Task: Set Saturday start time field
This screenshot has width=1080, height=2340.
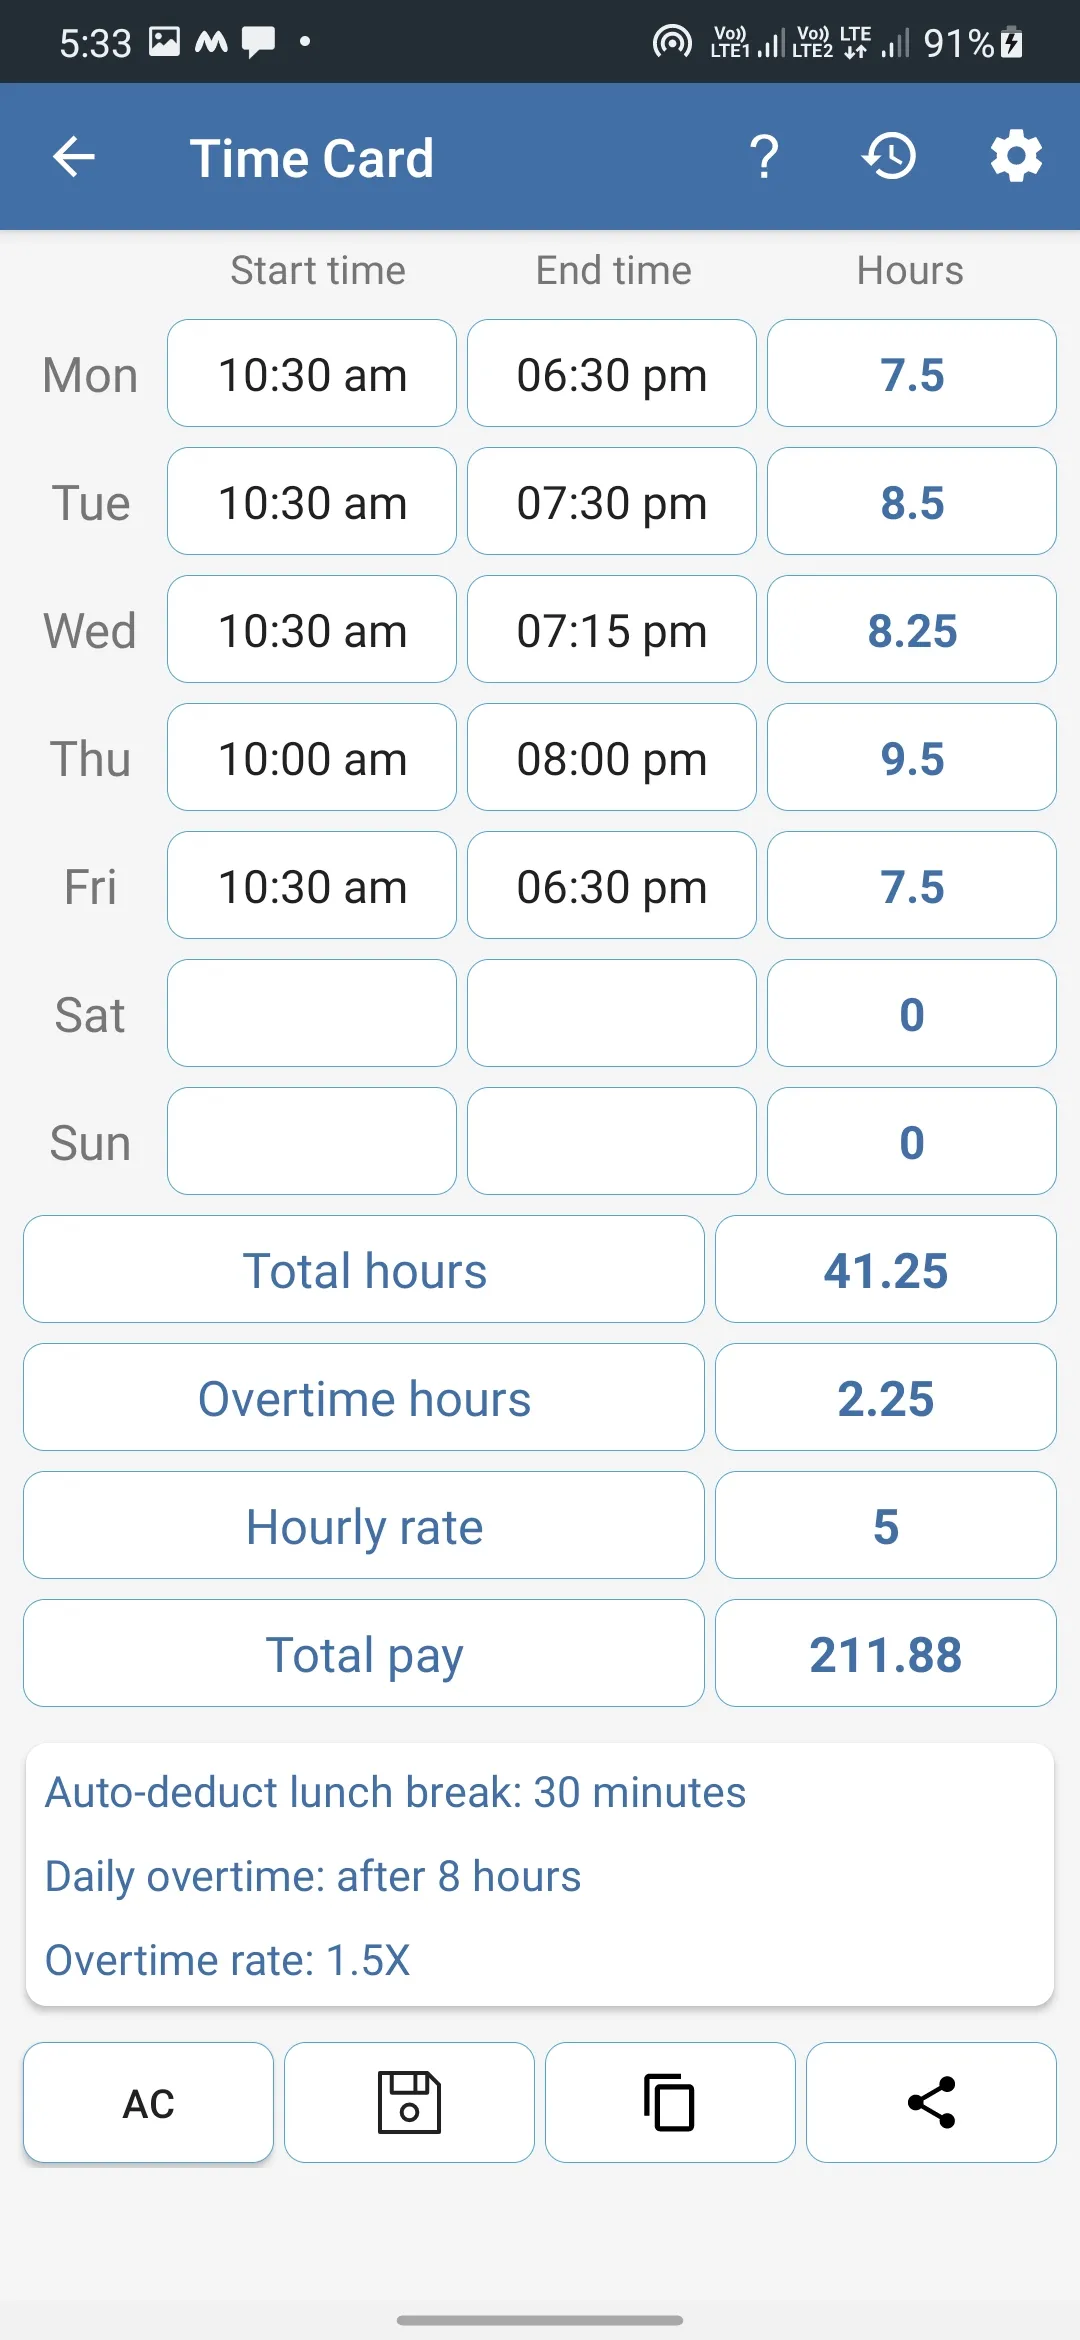Action: (x=312, y=1013)
